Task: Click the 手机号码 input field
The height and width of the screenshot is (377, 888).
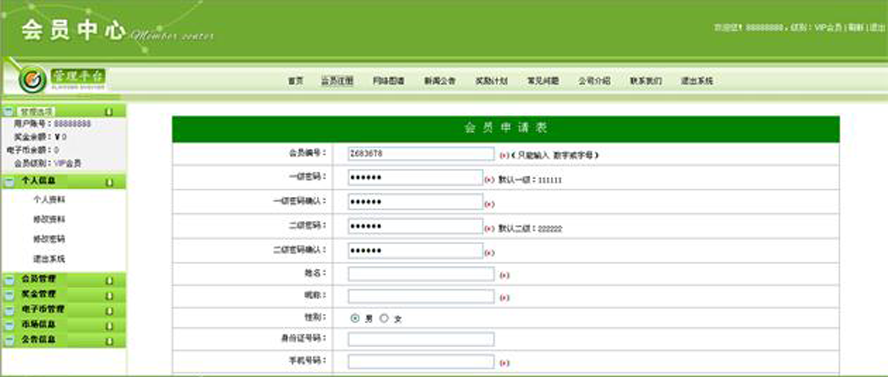Action: 421,362
